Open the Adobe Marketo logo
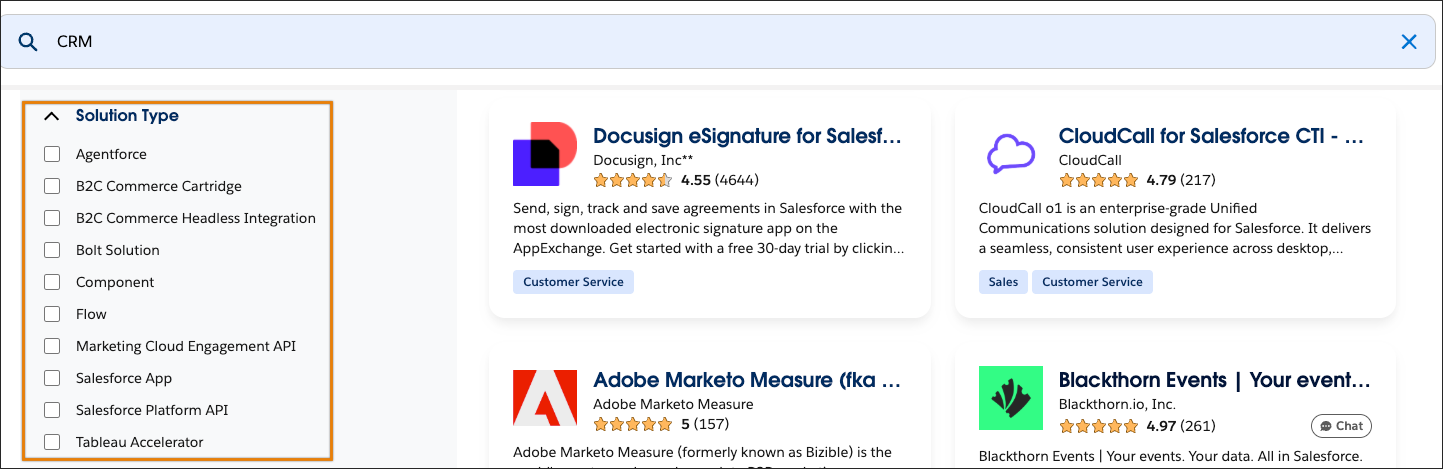Viewport: 1443px width, 469px height. pyautogui.click(x=545, y=398)
